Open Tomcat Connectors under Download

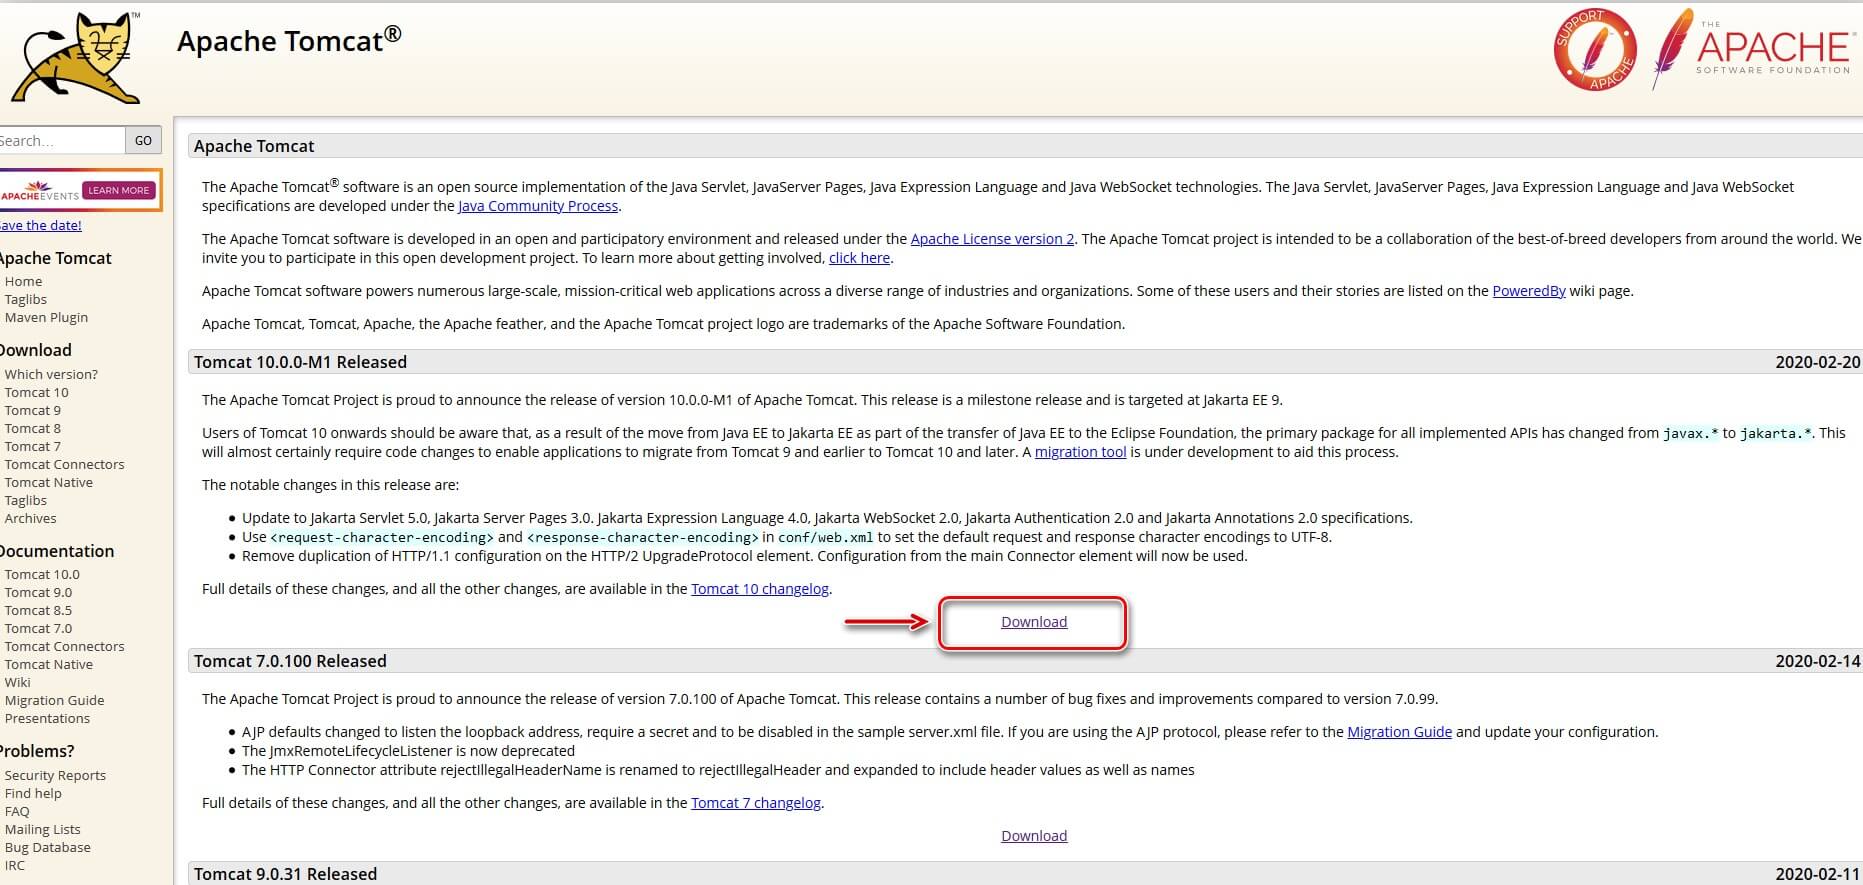(x=65, y=464)
